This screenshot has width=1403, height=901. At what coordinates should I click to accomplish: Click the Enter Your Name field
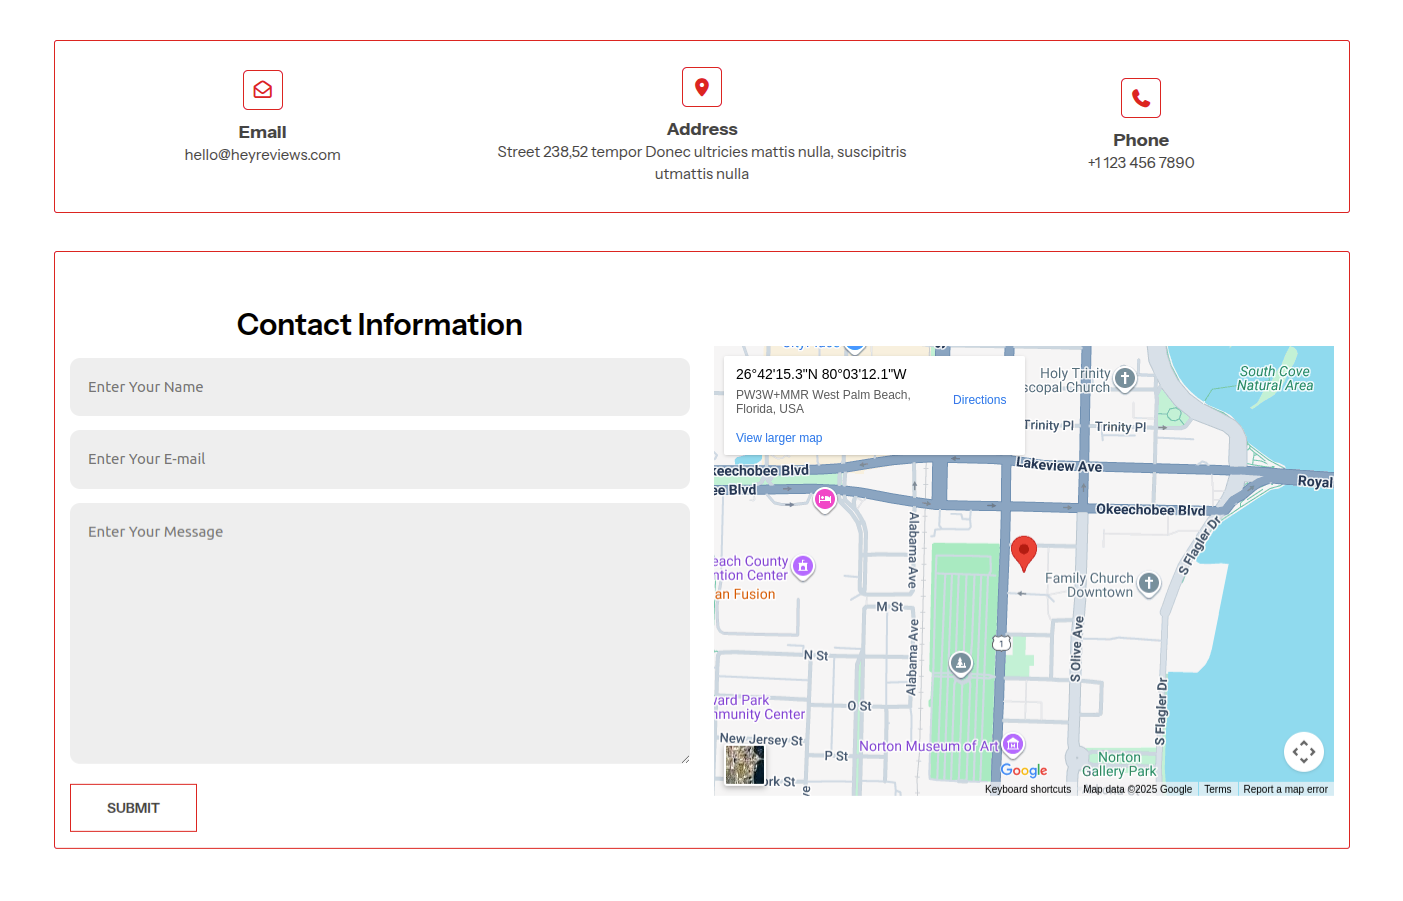click(380, 387)
